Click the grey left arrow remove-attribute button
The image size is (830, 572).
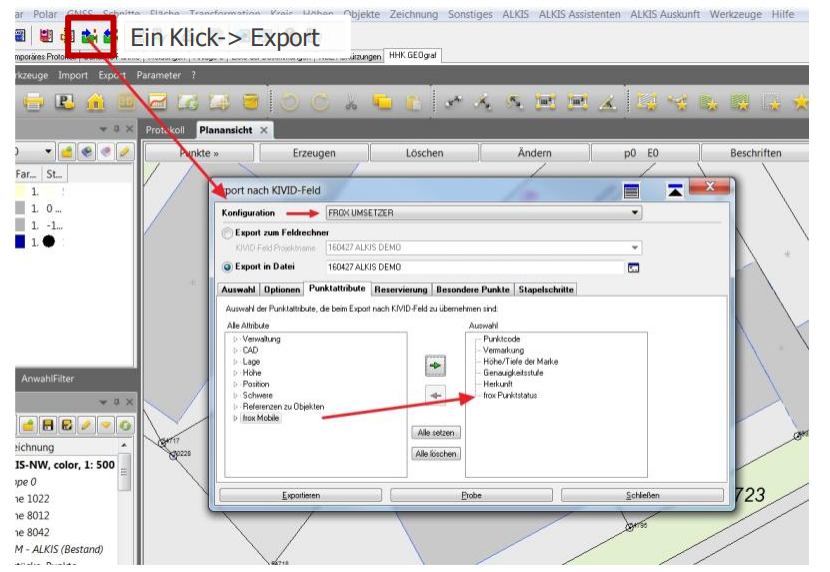[435, 395]
